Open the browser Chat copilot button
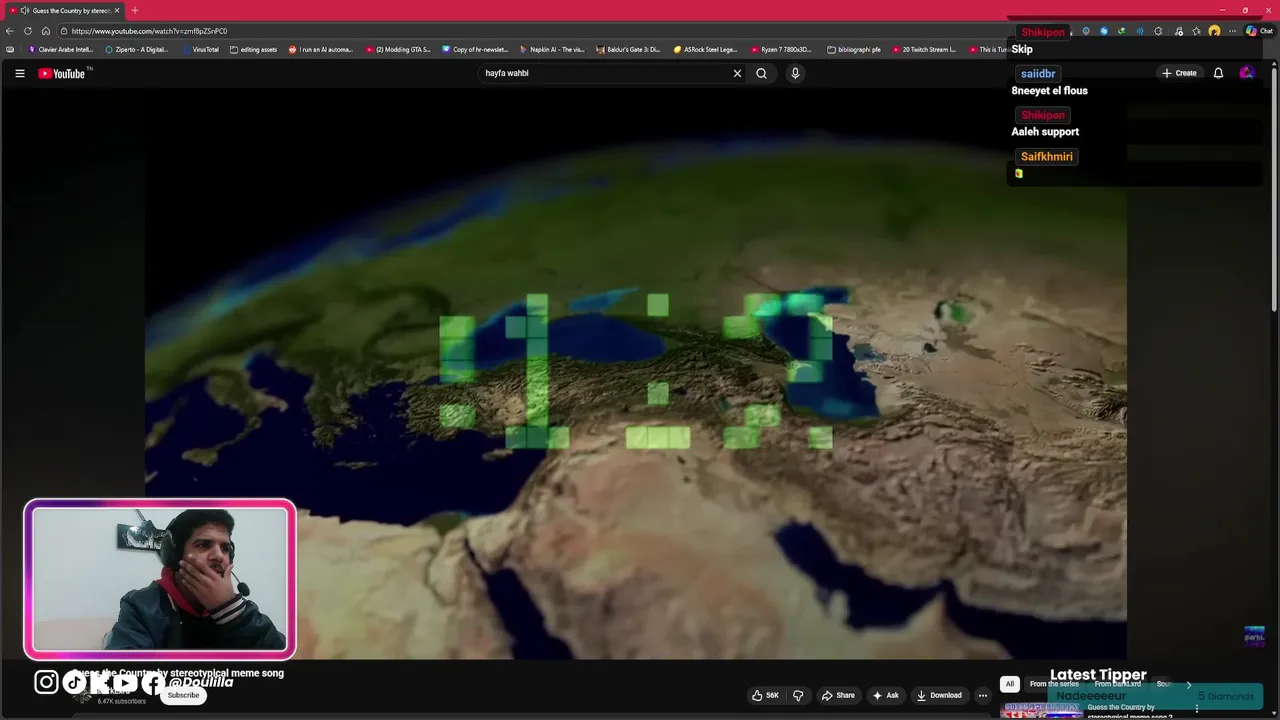This screenshot has height=720, width=1280. [x=1258, y=31]
